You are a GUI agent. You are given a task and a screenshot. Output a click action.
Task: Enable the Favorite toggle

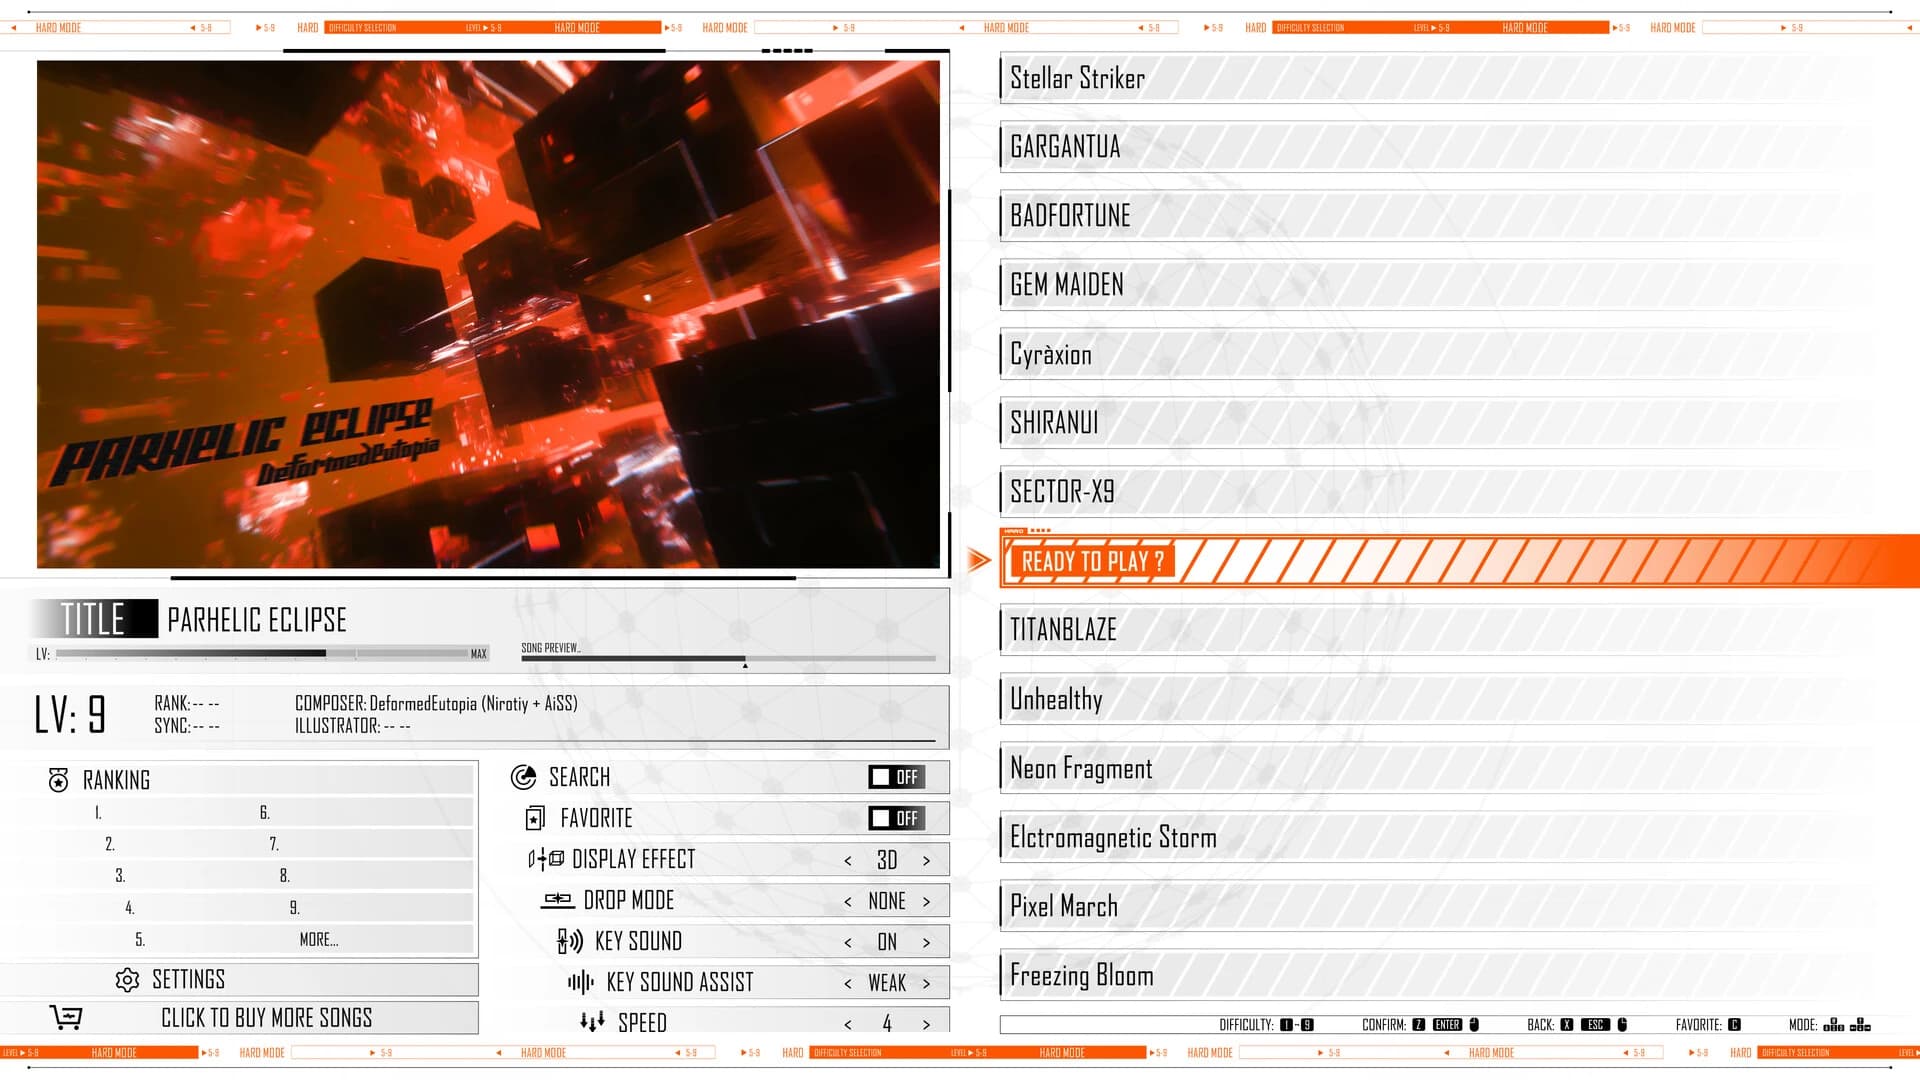click(x=895, y=818)
